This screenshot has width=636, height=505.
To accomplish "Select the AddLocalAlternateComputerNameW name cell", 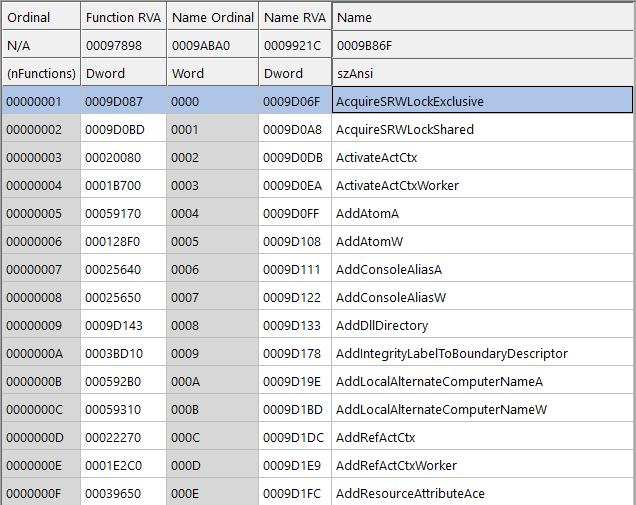I will coord(482,409).
